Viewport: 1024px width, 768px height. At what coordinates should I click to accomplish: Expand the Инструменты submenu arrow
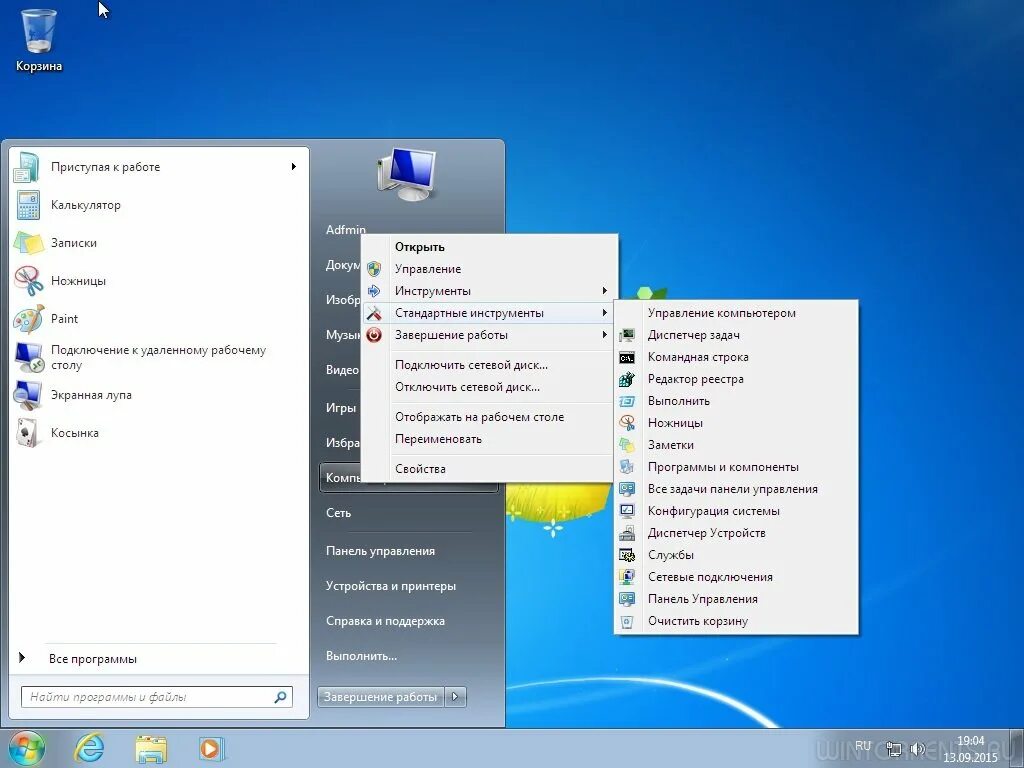[605, 291]
